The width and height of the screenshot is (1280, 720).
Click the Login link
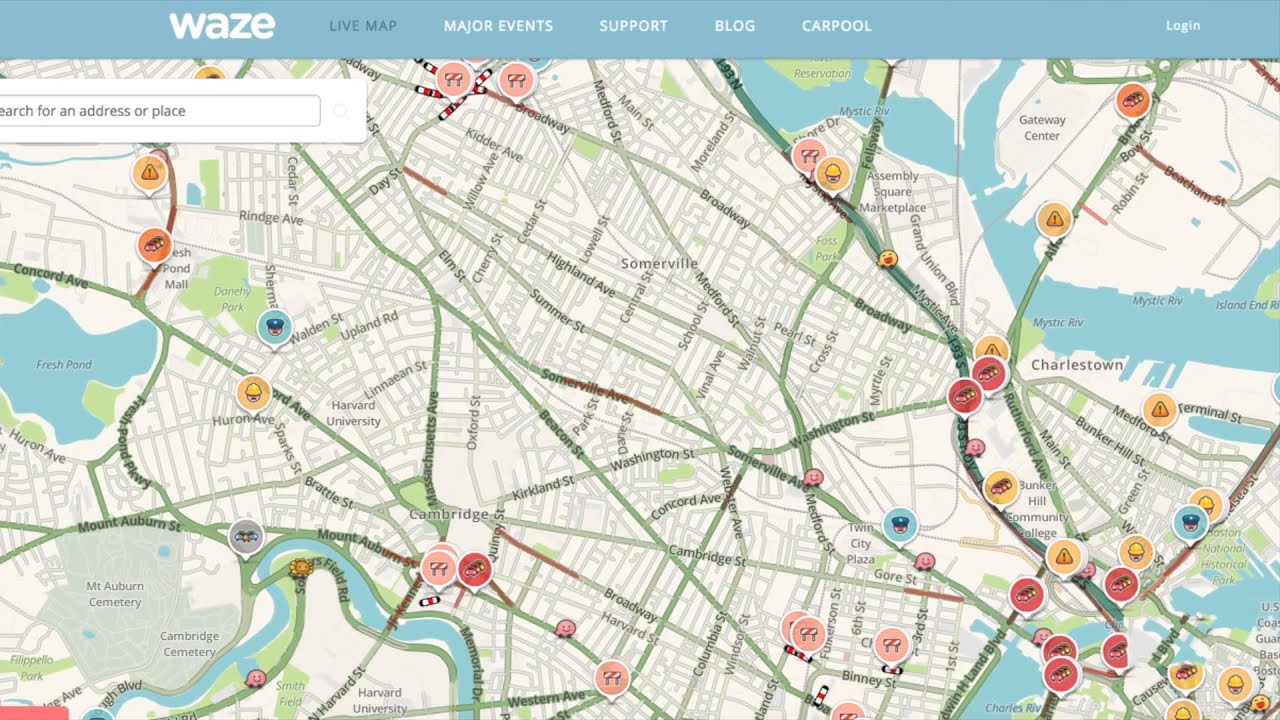tap(1183, 26)
